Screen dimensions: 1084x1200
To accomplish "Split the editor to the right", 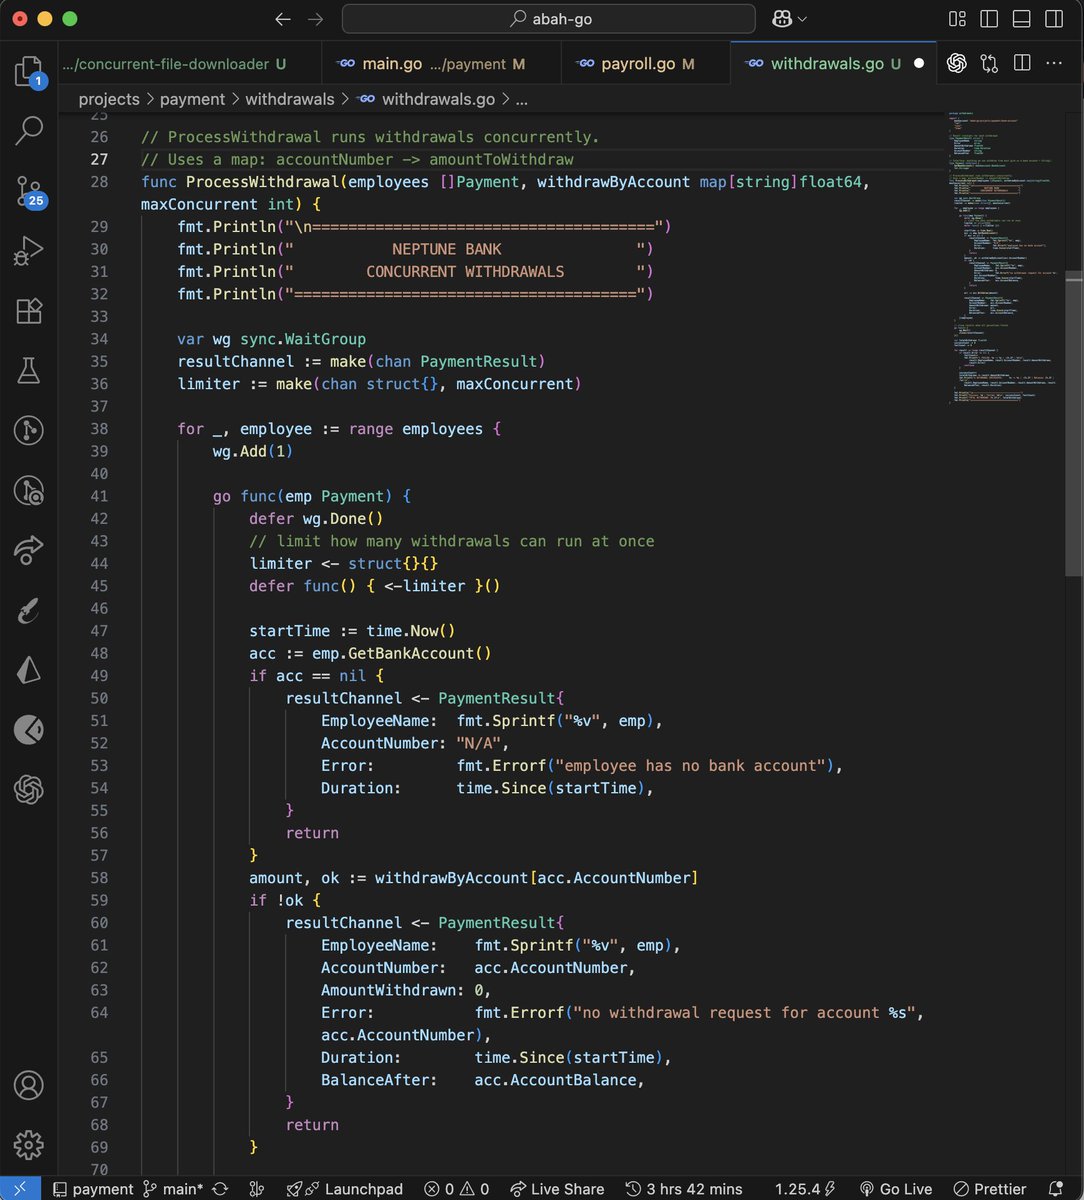I will [x=1022, y=64].
